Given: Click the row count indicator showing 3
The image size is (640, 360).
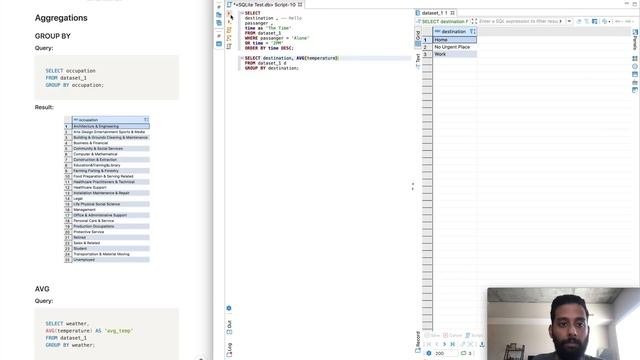Looking at the screenshot, I should (x=467, y=353).
